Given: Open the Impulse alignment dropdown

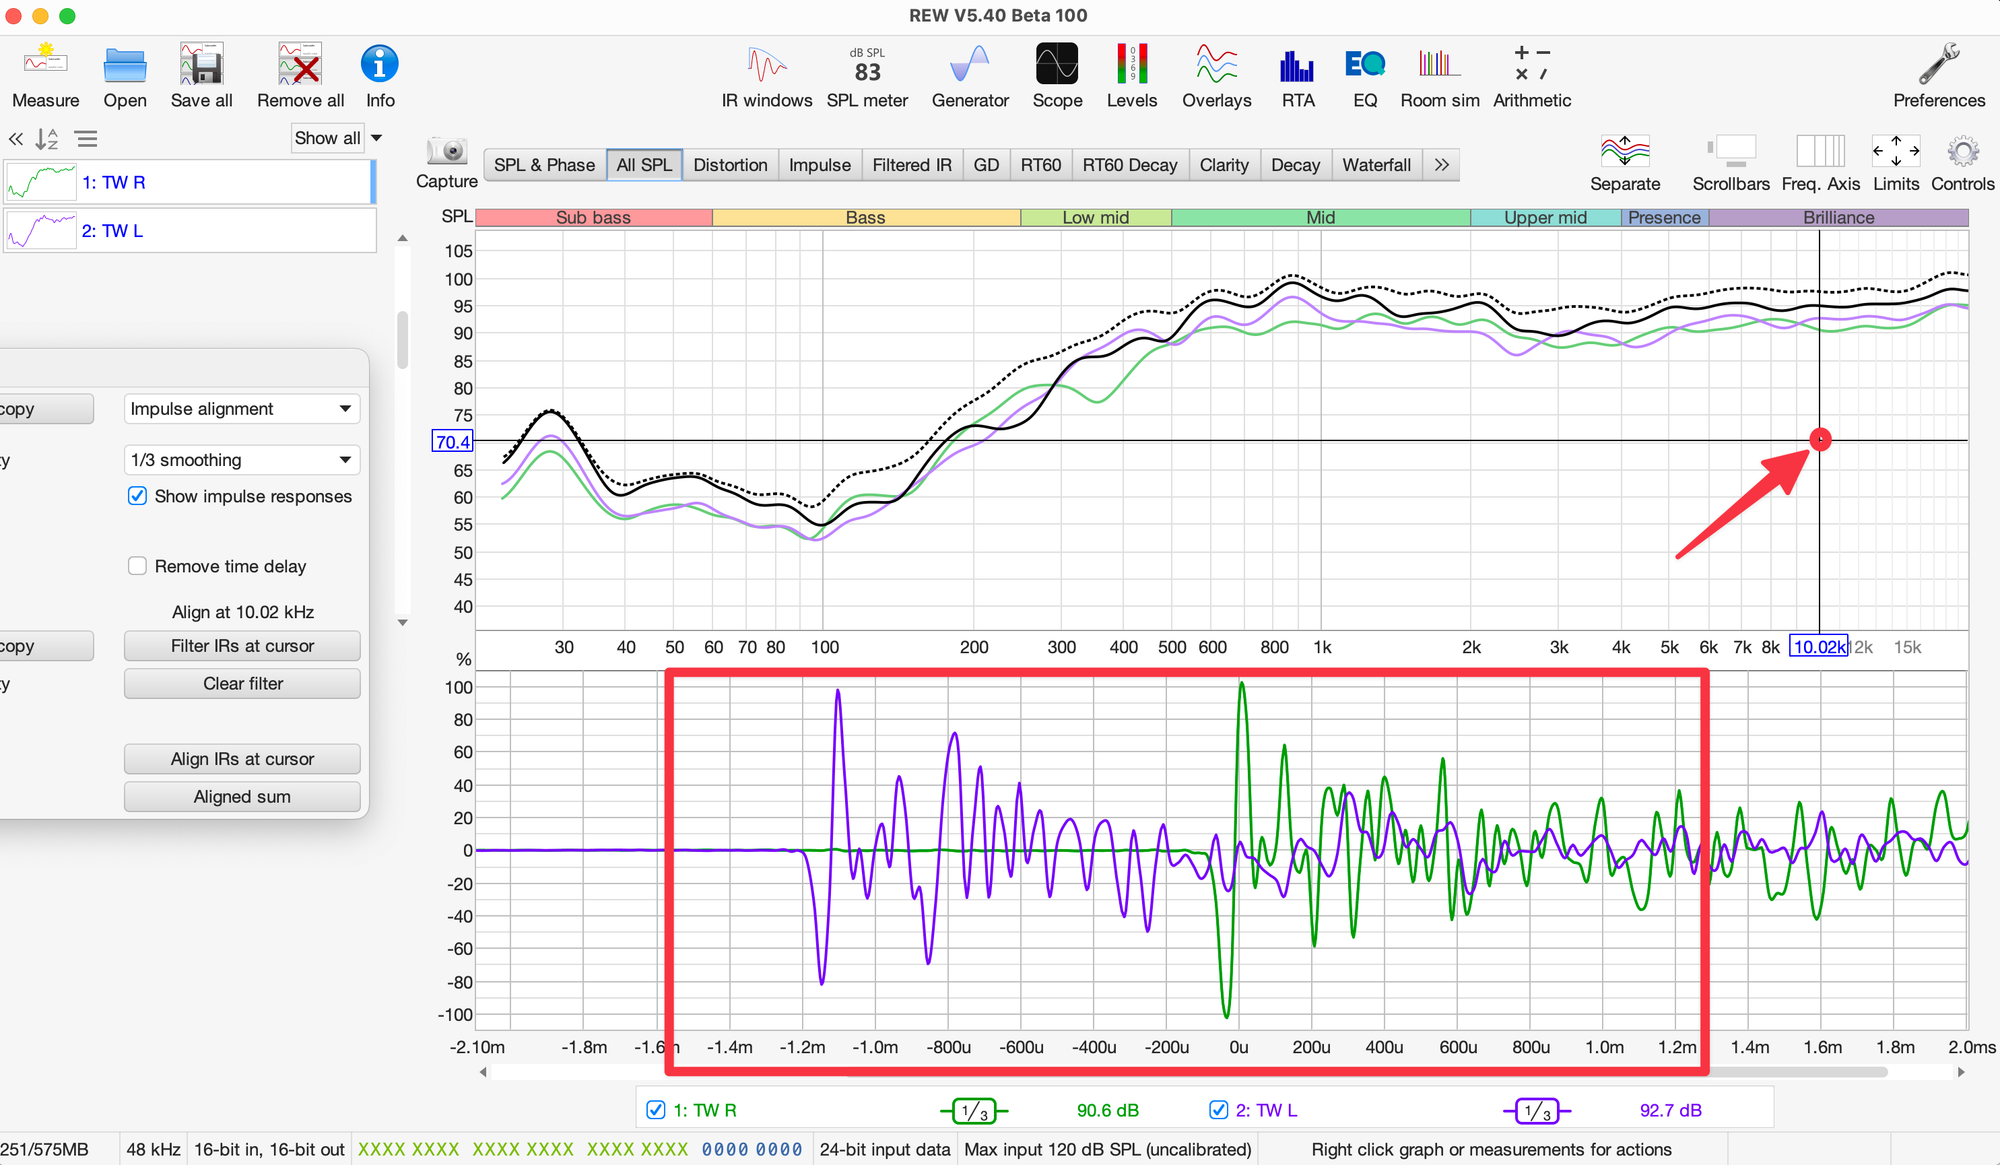Looking at the screenshot, I should 241,409.
